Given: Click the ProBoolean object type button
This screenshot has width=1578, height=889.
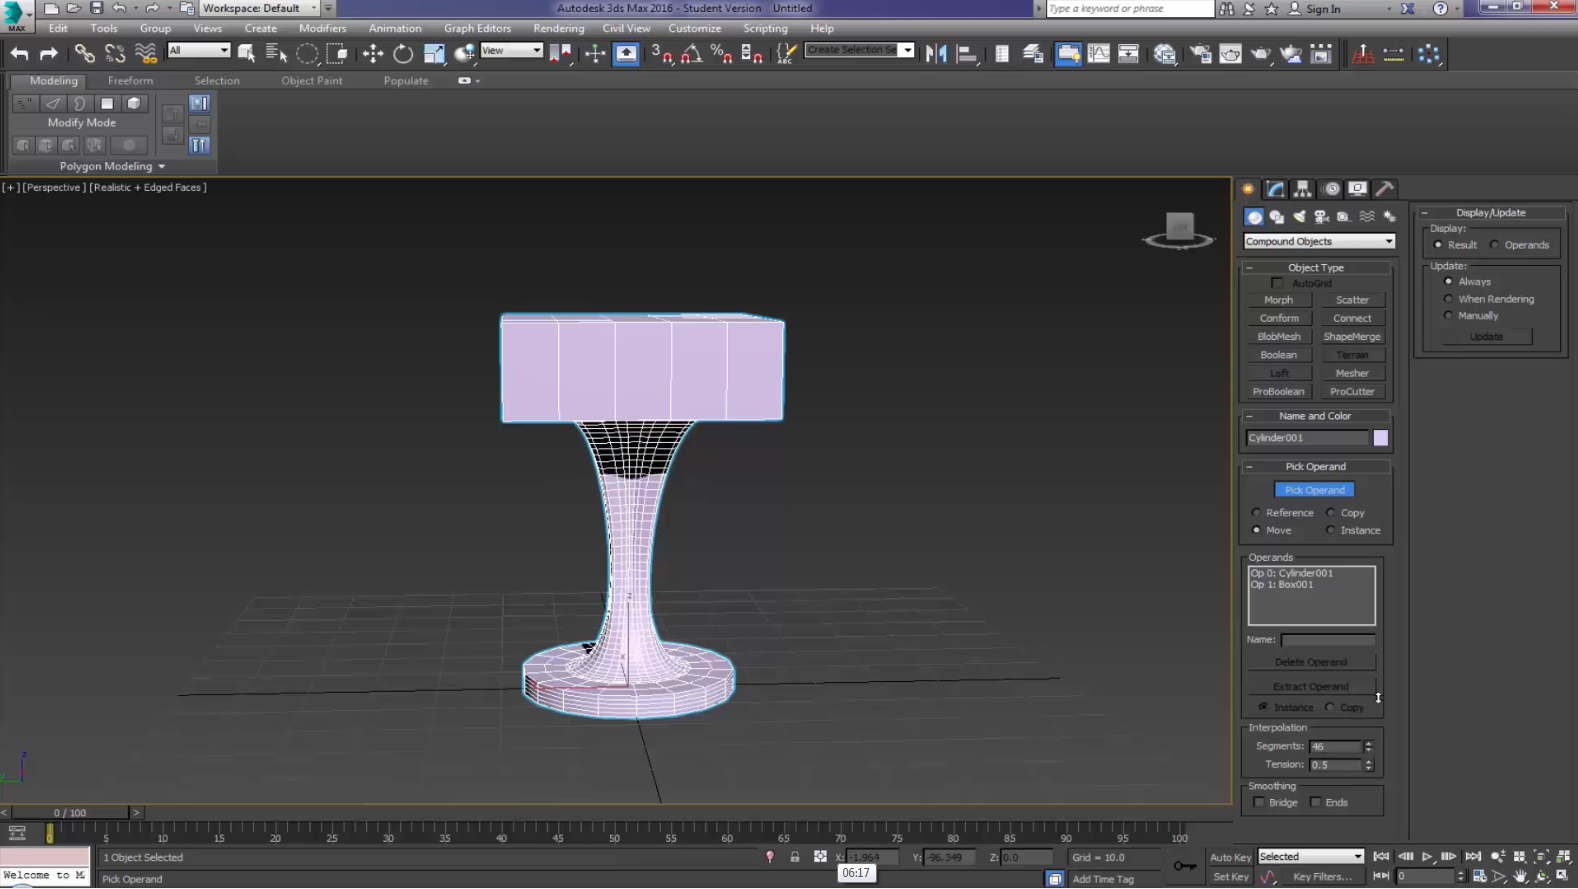Looking at the screenshot, I should [x=1278, y=392].
